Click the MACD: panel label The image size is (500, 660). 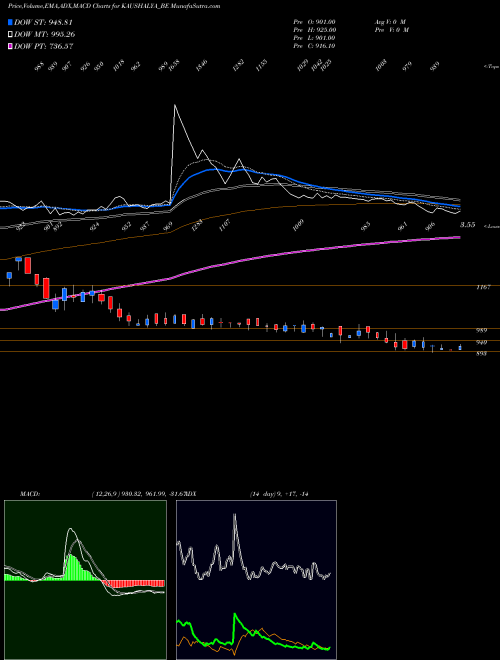click(30, 494)
